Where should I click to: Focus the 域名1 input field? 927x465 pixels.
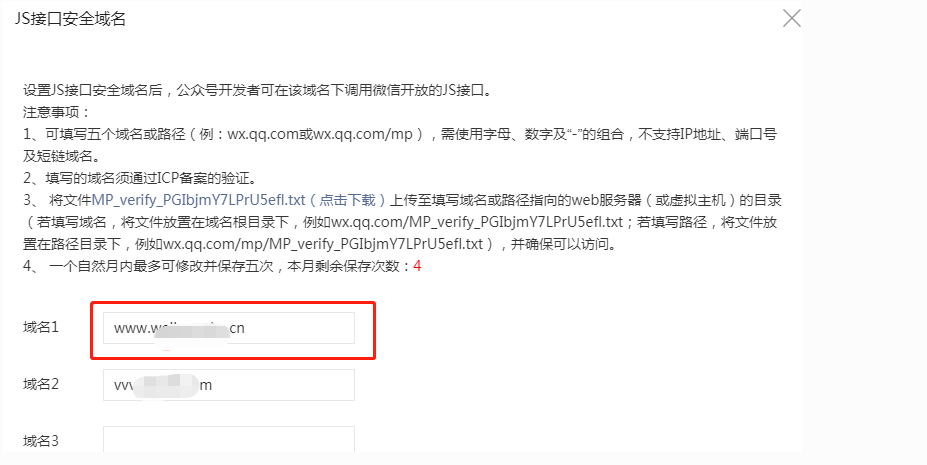(229, 328)
